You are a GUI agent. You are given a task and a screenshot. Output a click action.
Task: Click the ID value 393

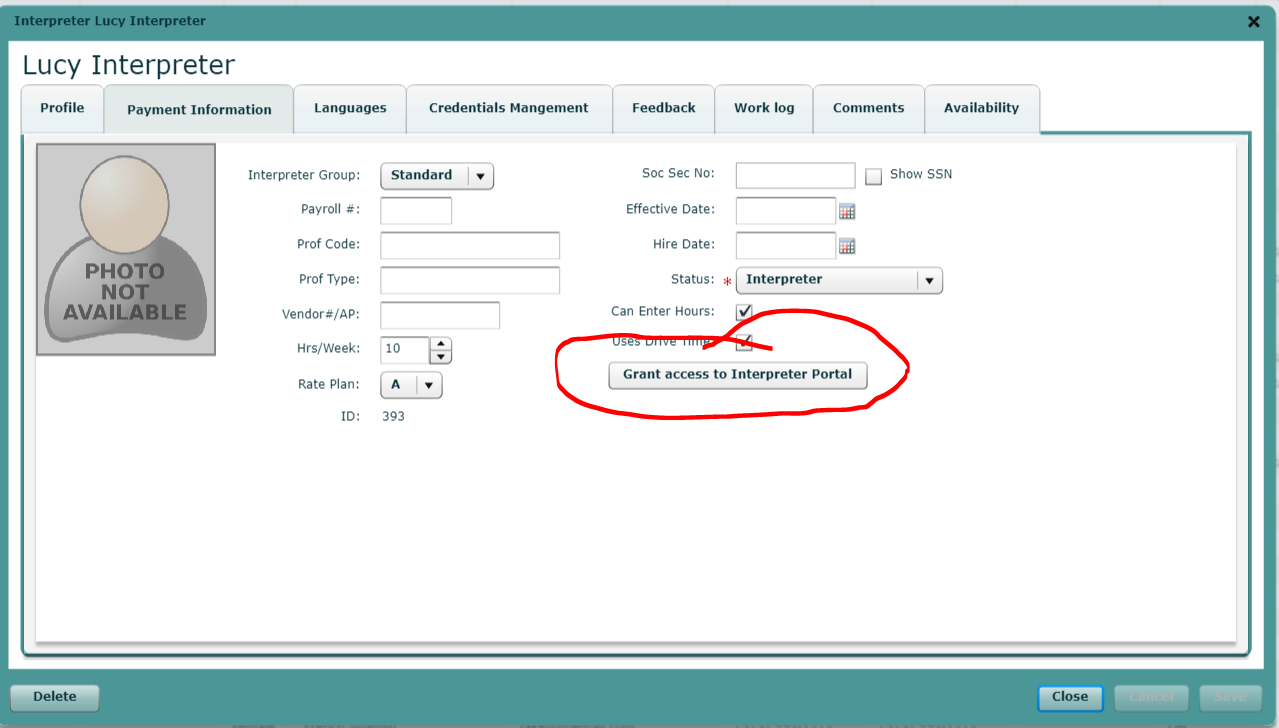(x=393, y=417)
